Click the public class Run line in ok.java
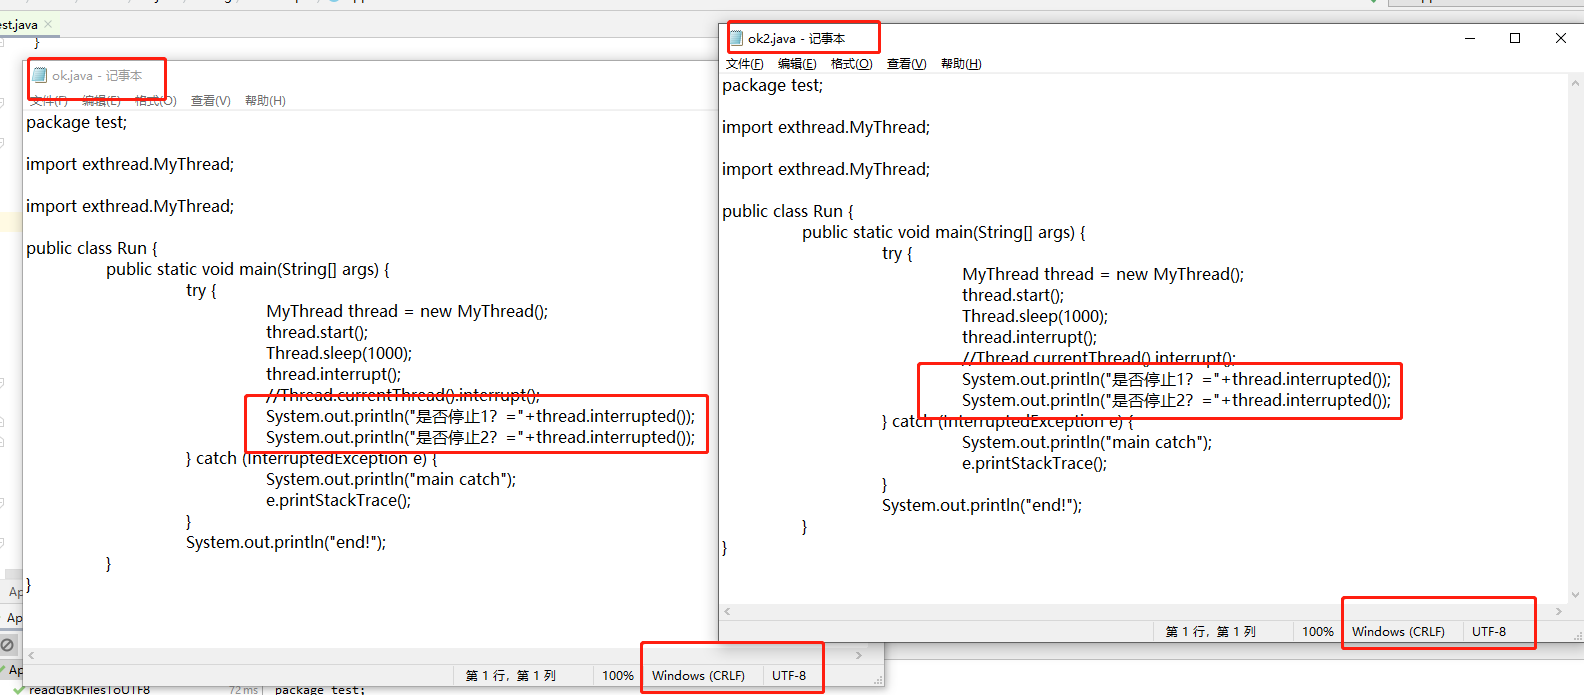This screenshot has width=1584, height=695. pyautogui.click(x=92, y=249)
